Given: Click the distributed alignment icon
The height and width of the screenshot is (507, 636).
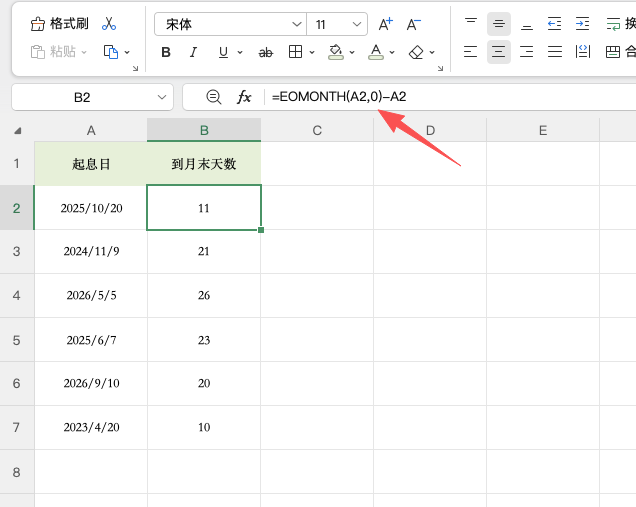Looking at the screenshot, I should [582, 52].
